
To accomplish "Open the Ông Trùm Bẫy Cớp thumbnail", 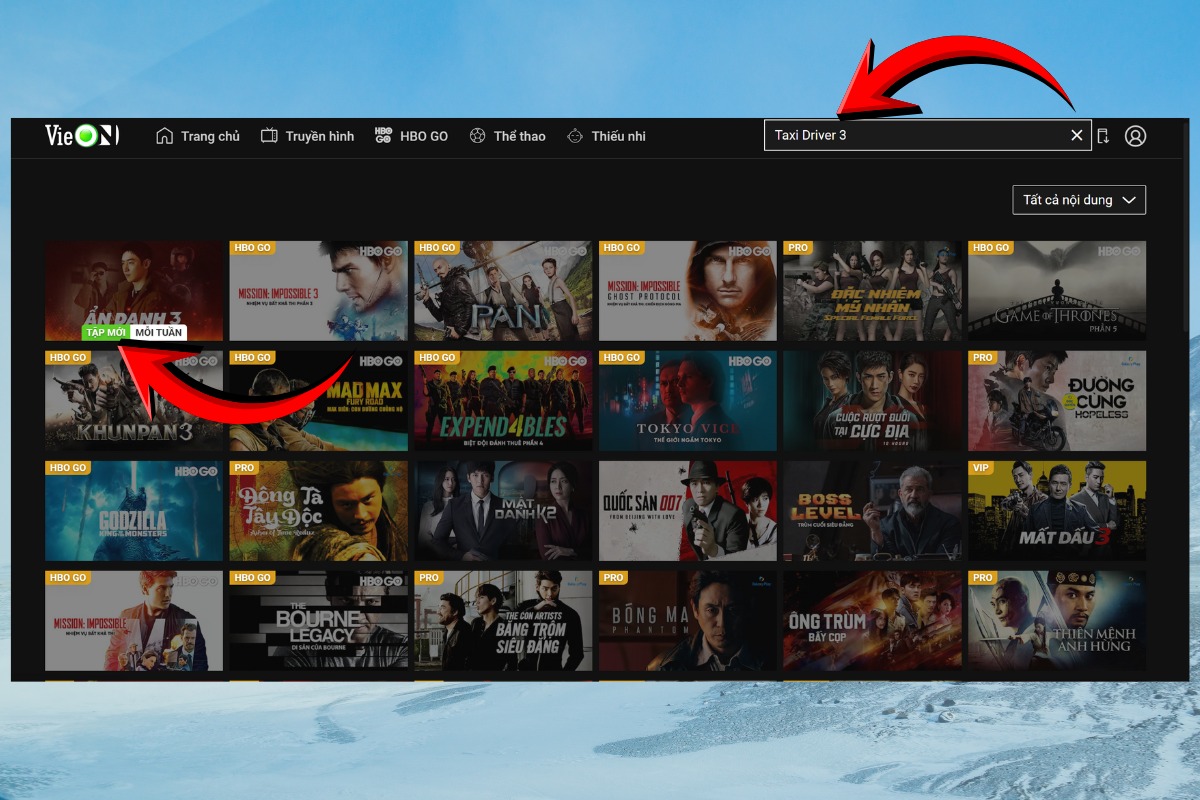I will tap(872, 620).
